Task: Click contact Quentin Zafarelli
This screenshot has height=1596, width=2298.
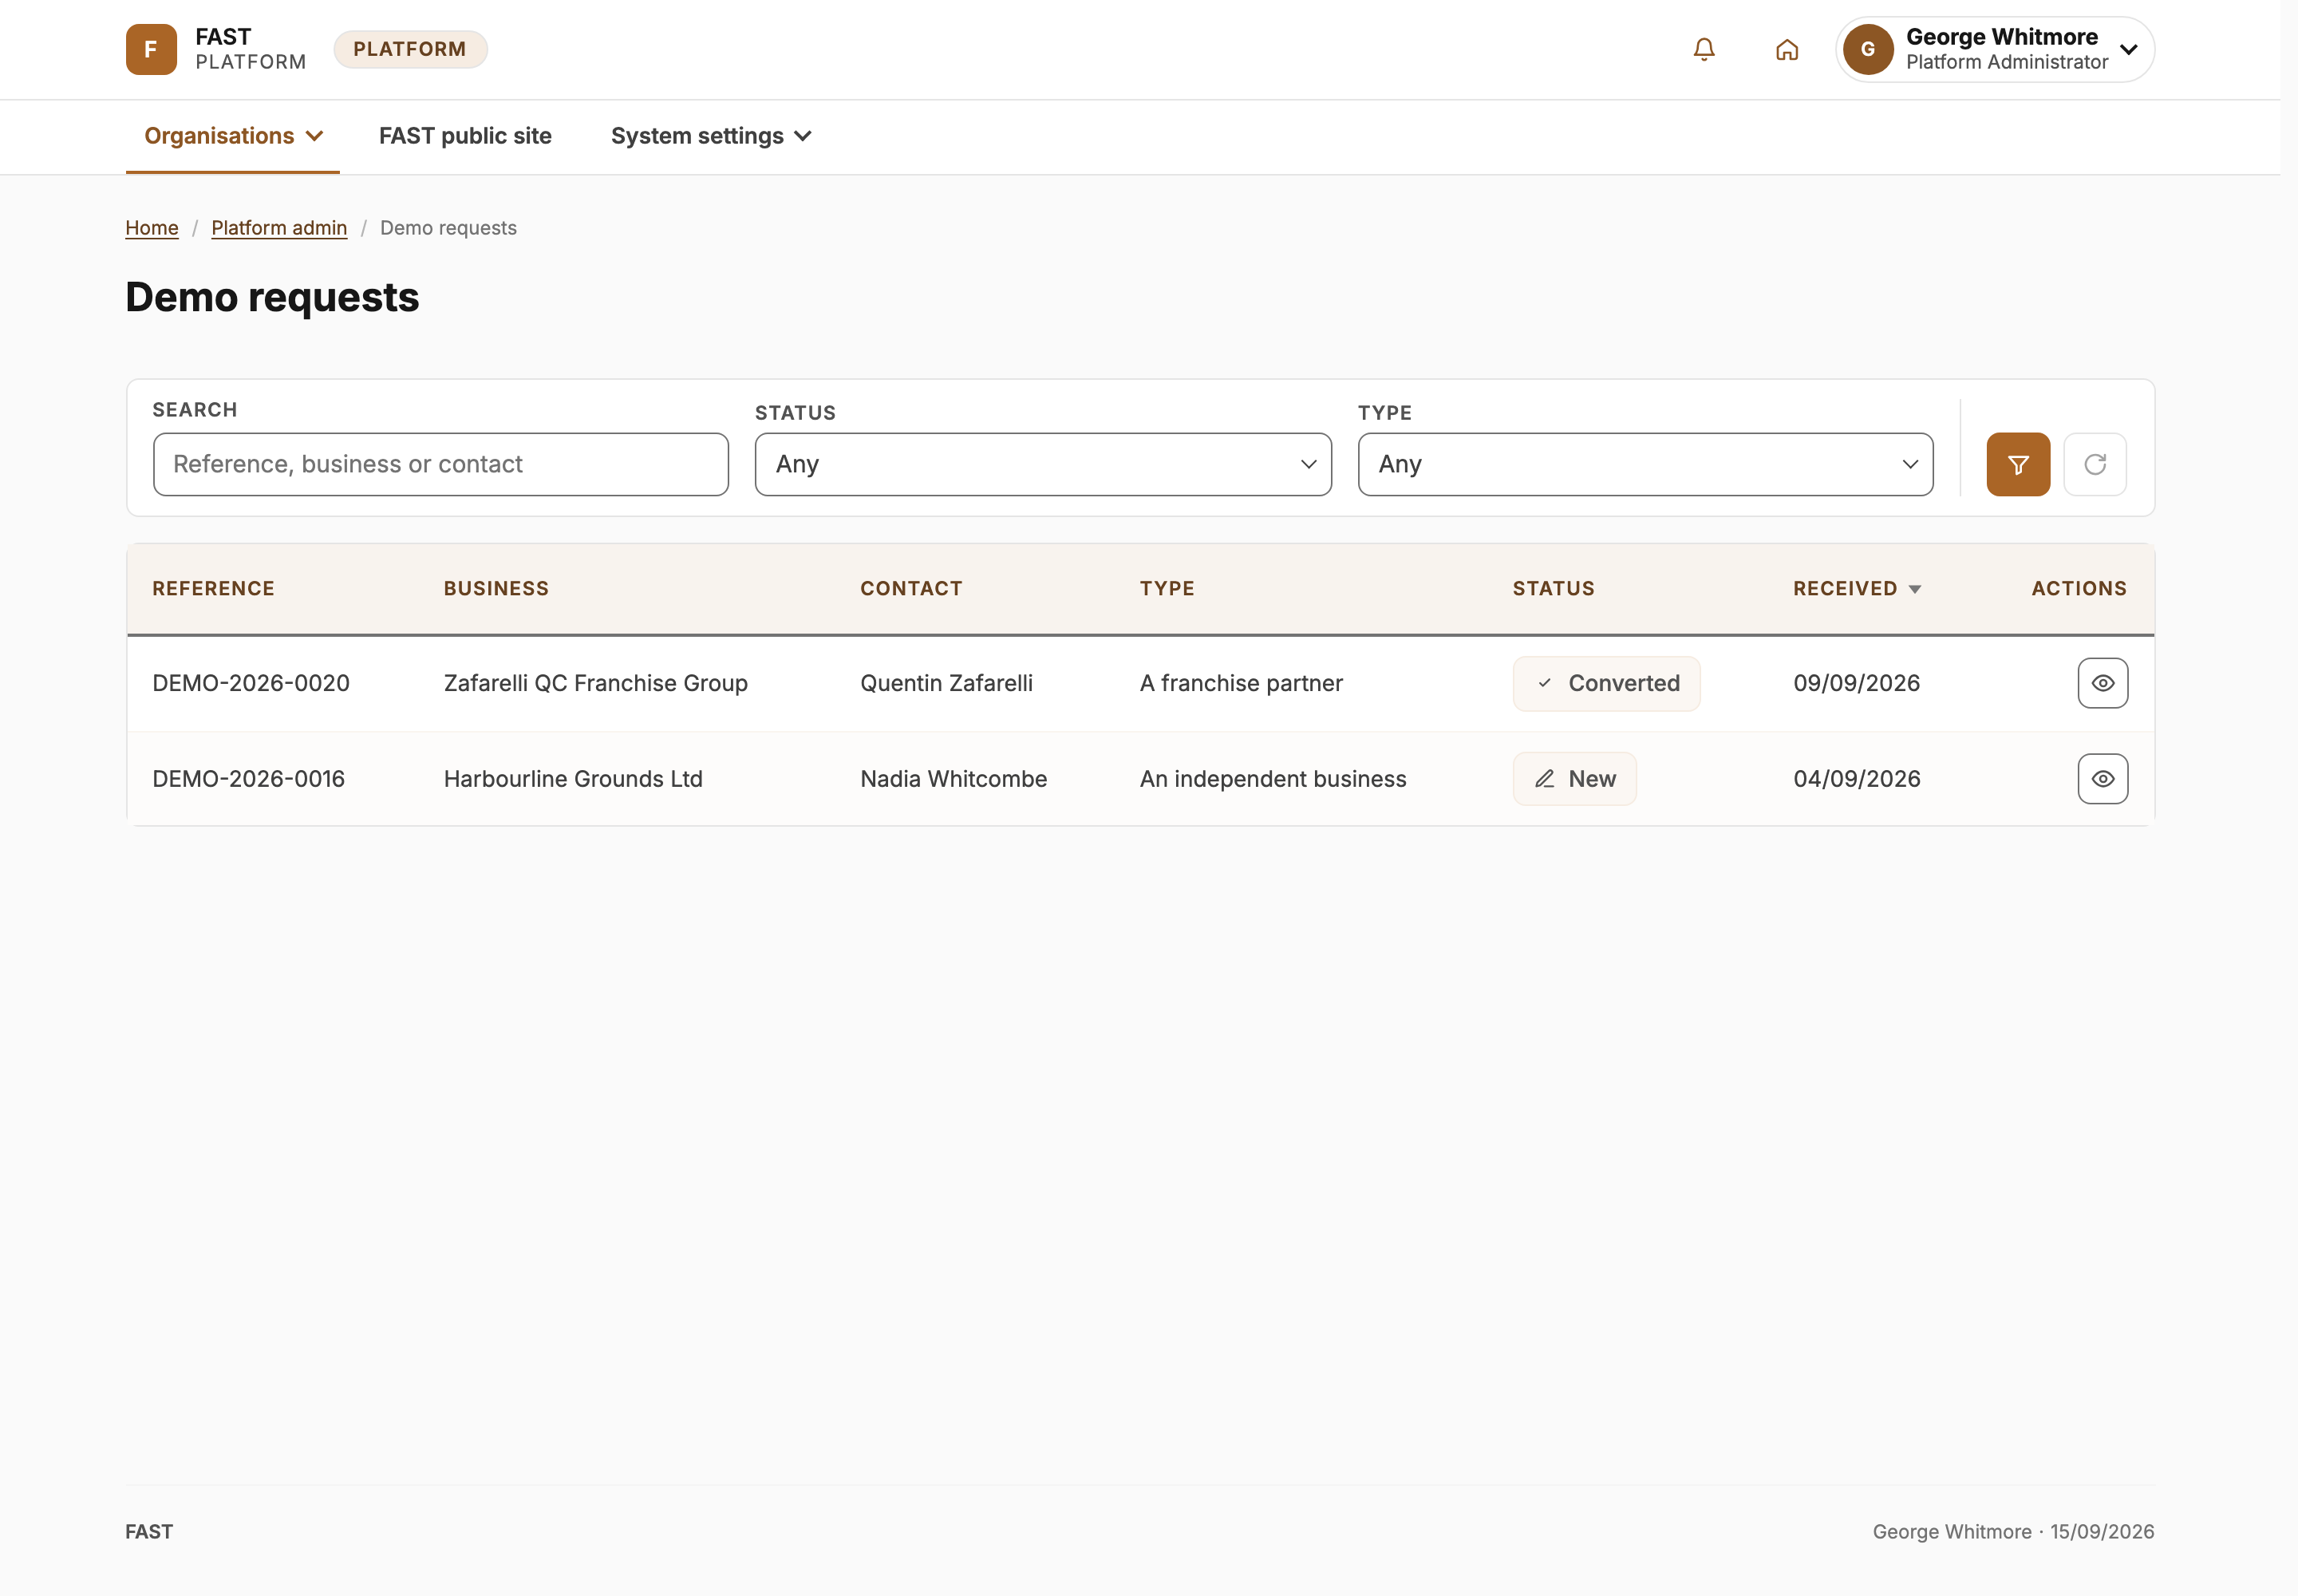Action: (x=946, y=683)
